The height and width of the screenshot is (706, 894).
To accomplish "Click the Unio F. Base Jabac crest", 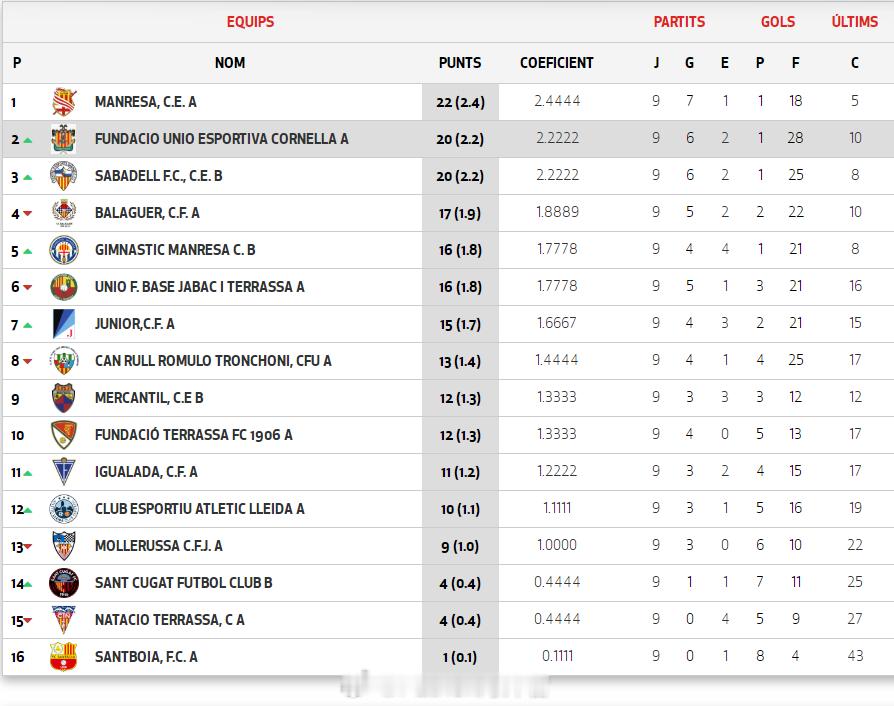I will coord(63,287).
